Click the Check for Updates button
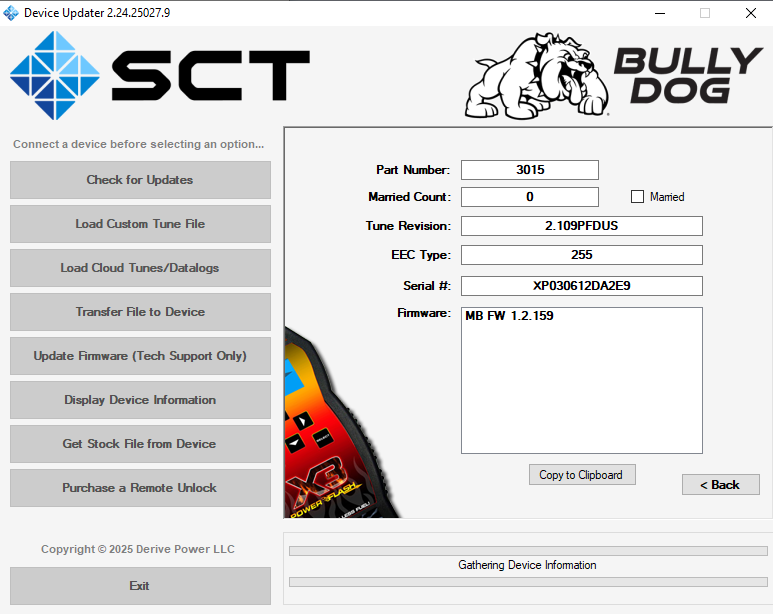The width and height of the screenshot is (773, 614). pyautogui.click(x=140, y=180)
